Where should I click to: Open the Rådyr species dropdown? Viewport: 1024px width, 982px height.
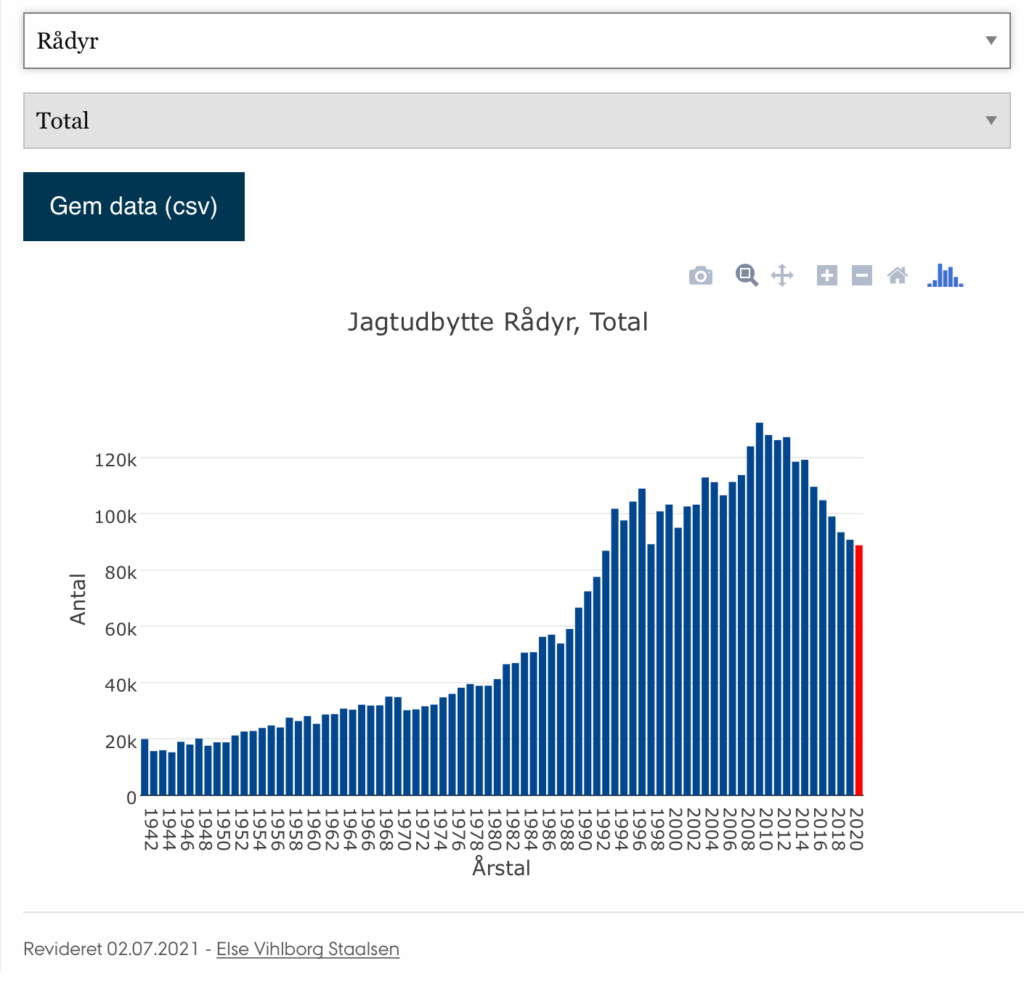516,41
